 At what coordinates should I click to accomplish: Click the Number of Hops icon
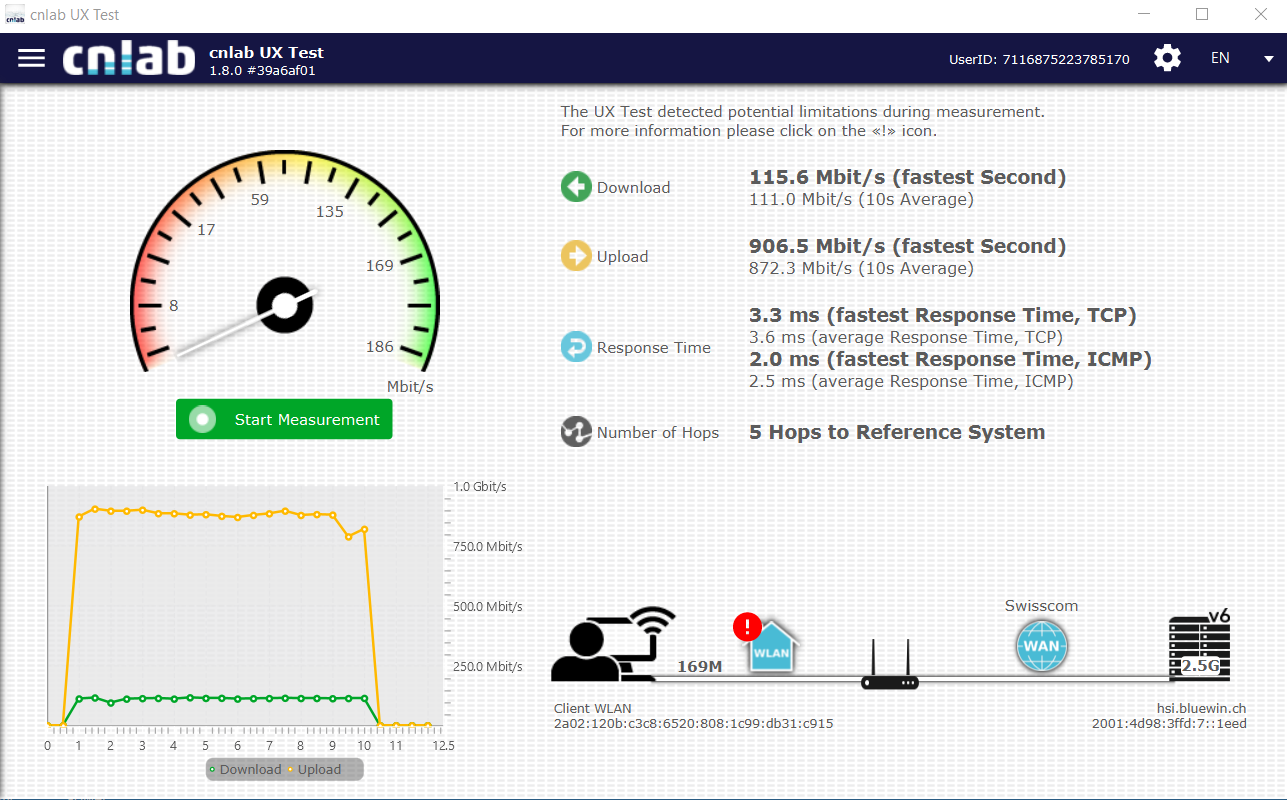click(576, 432)
